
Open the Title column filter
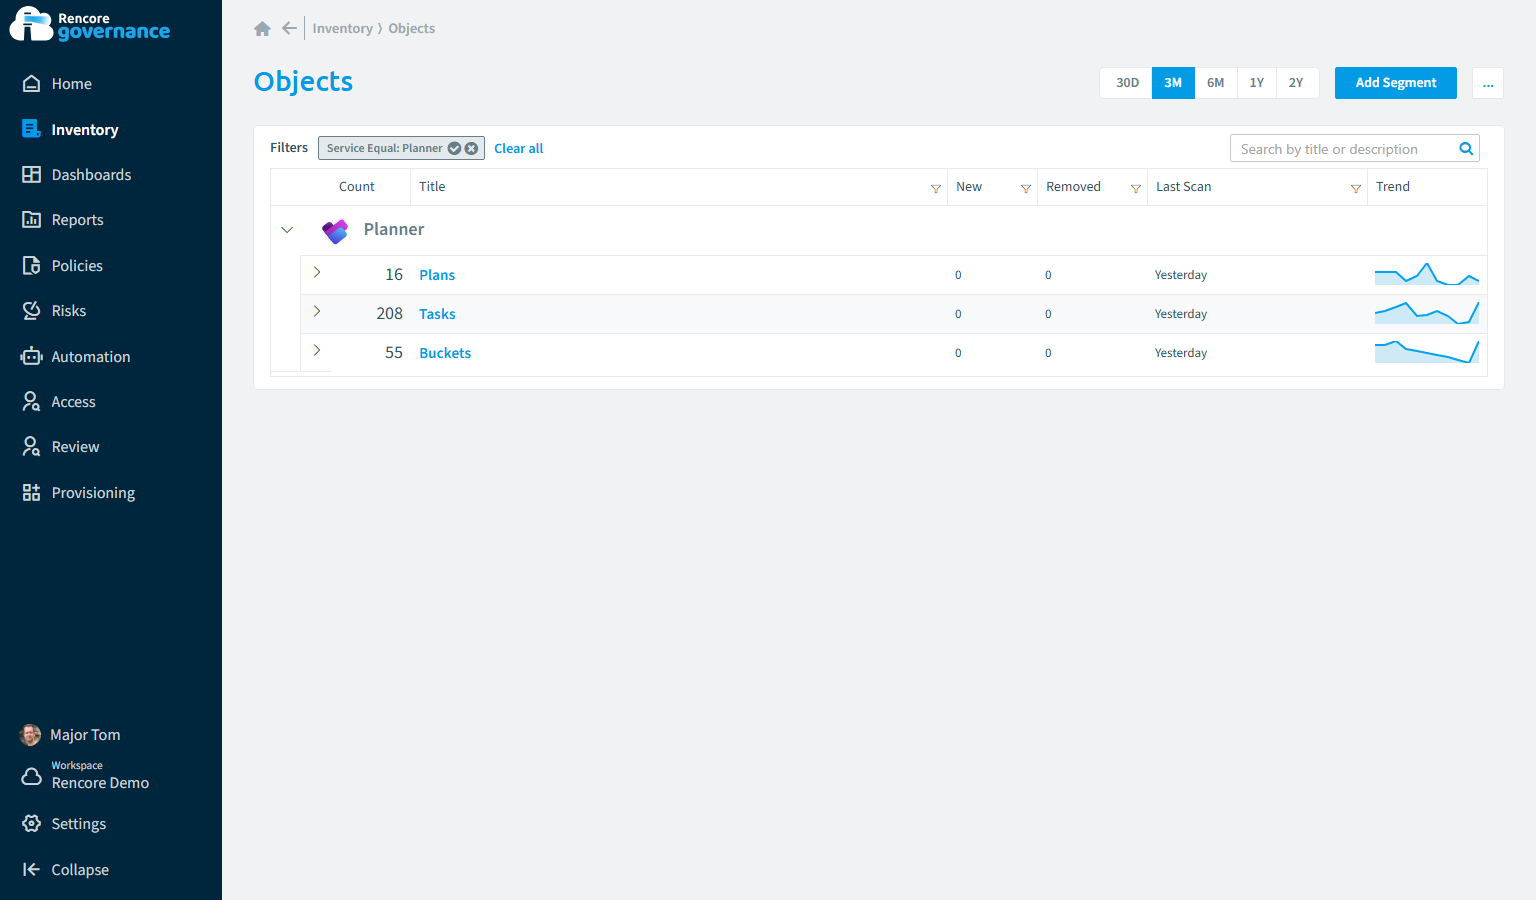click(936, 188)
